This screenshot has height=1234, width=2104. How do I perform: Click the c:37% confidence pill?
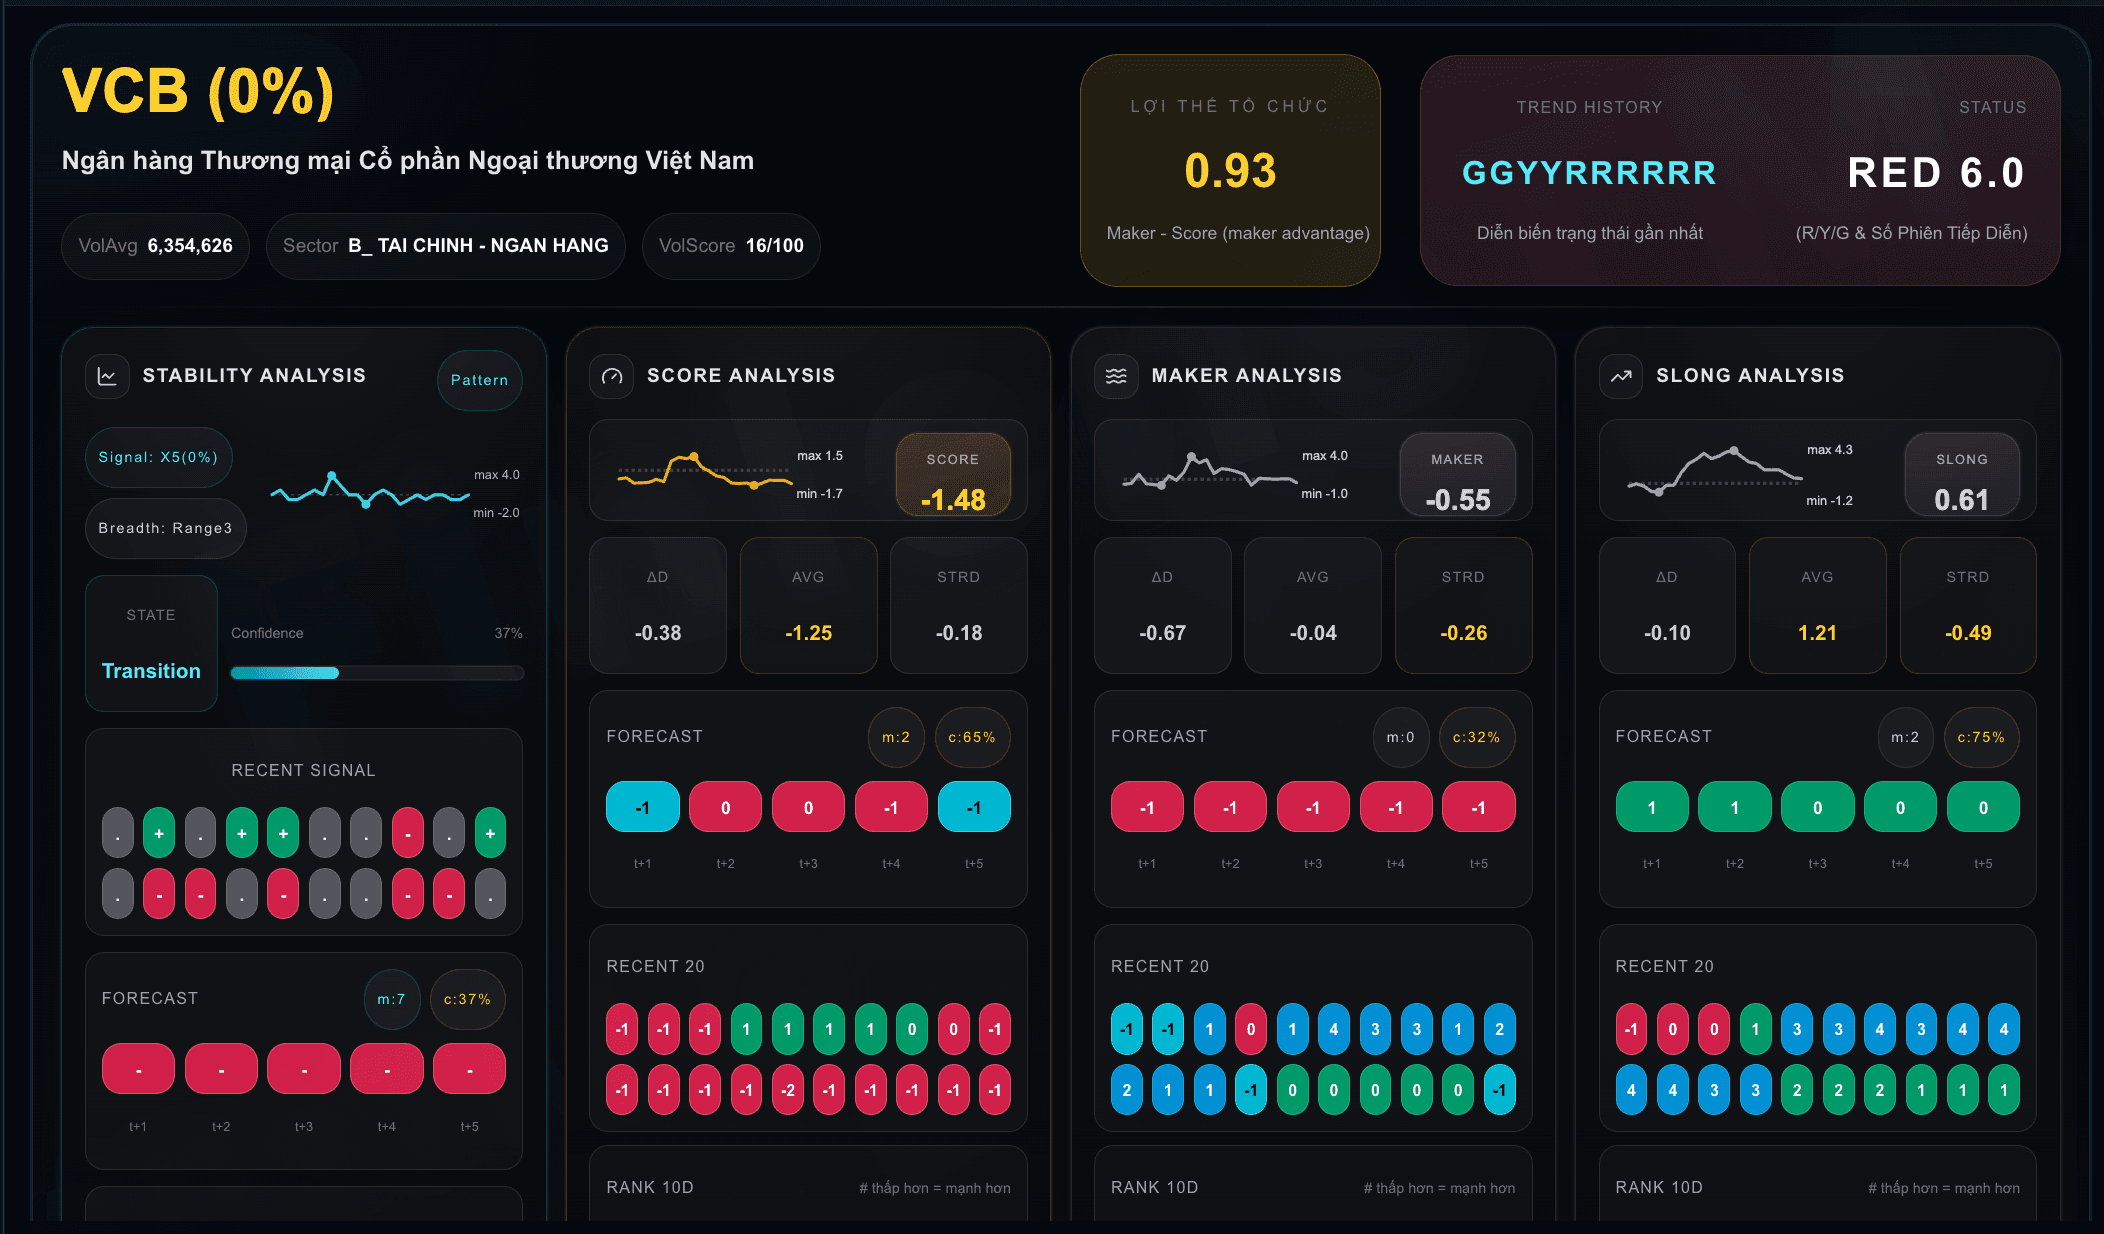point(467,999)
